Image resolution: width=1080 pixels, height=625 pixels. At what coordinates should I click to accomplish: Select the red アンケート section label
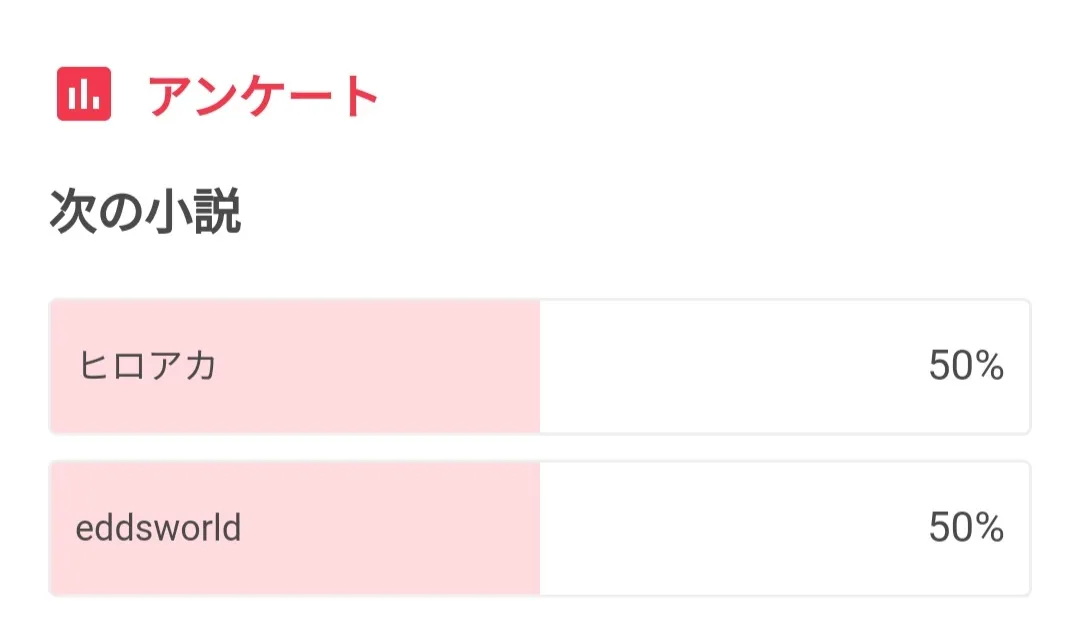[264, 97]
